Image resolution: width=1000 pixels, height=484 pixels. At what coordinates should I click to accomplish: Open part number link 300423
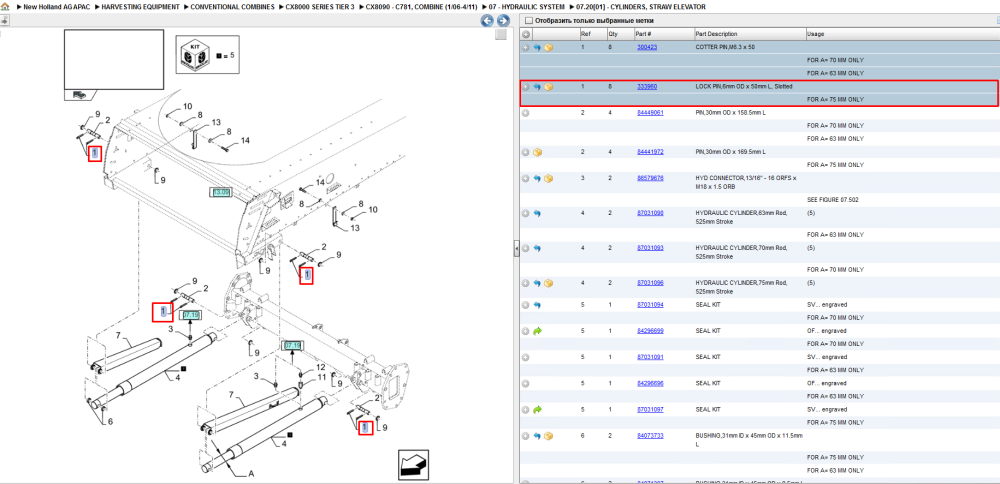click(x=647, y=47)
